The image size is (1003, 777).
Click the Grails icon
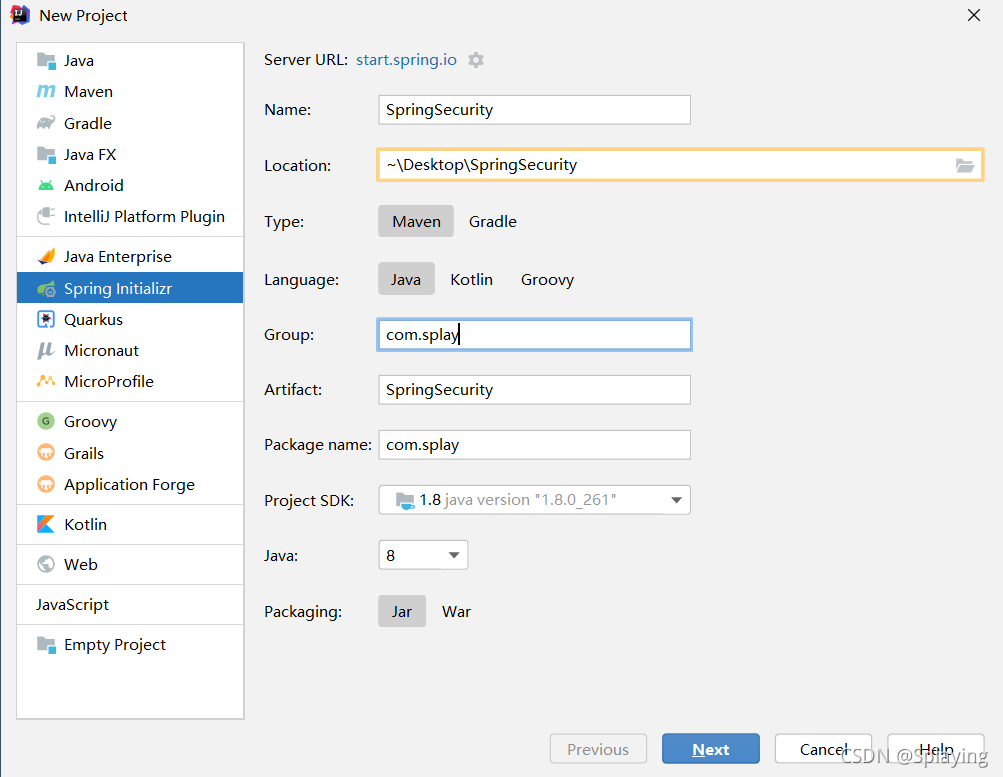tap(46, 453)
